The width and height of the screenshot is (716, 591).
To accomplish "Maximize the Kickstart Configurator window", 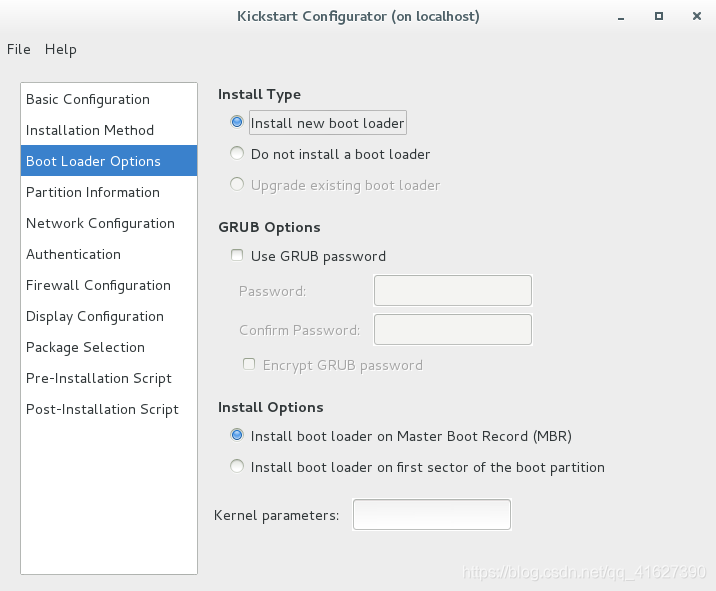I will point(659,16).
